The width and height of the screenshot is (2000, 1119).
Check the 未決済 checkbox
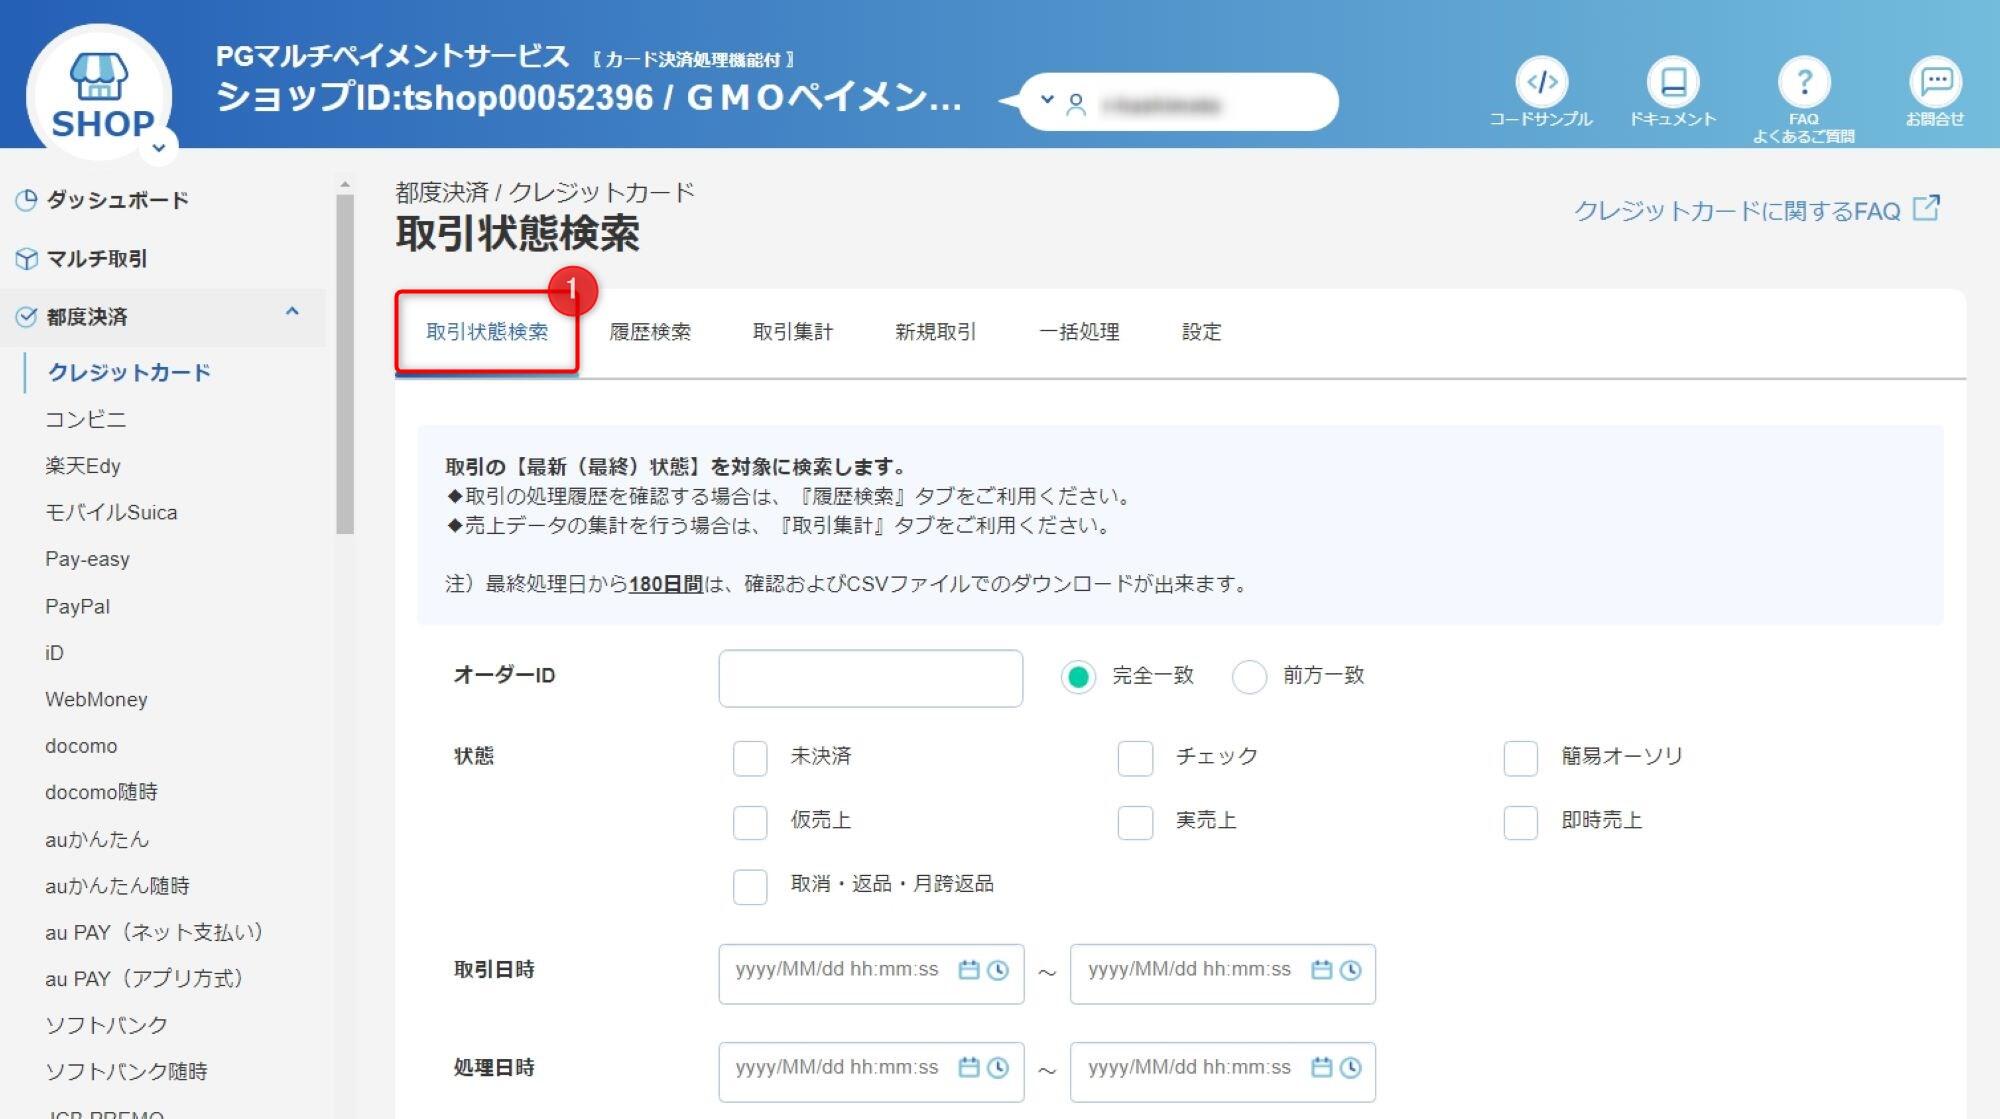click(x=750, y=758)
